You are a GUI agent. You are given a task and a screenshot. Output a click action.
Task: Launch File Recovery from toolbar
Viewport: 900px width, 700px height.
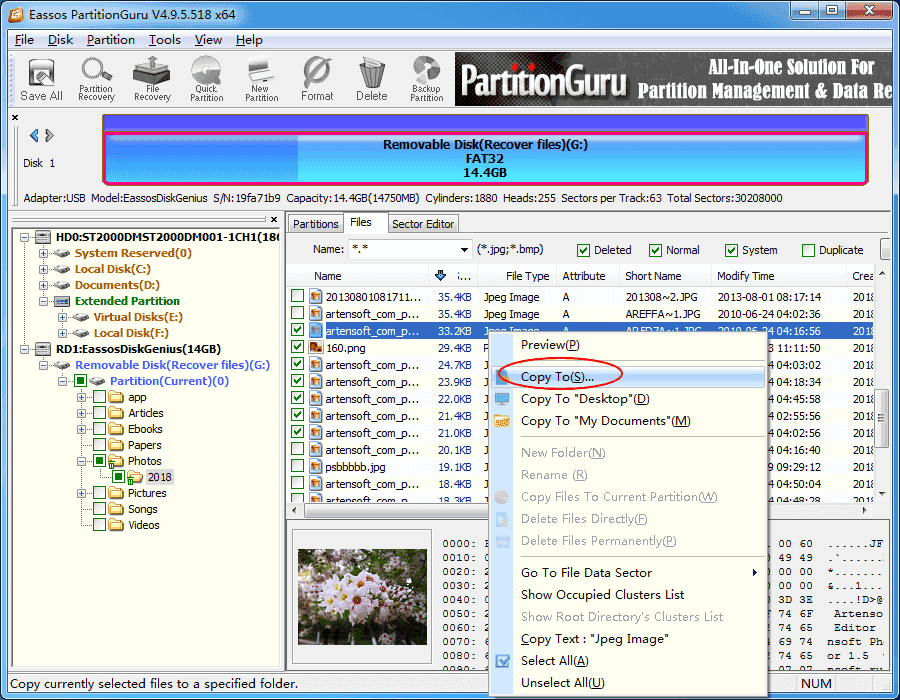(x=152, y=80)
